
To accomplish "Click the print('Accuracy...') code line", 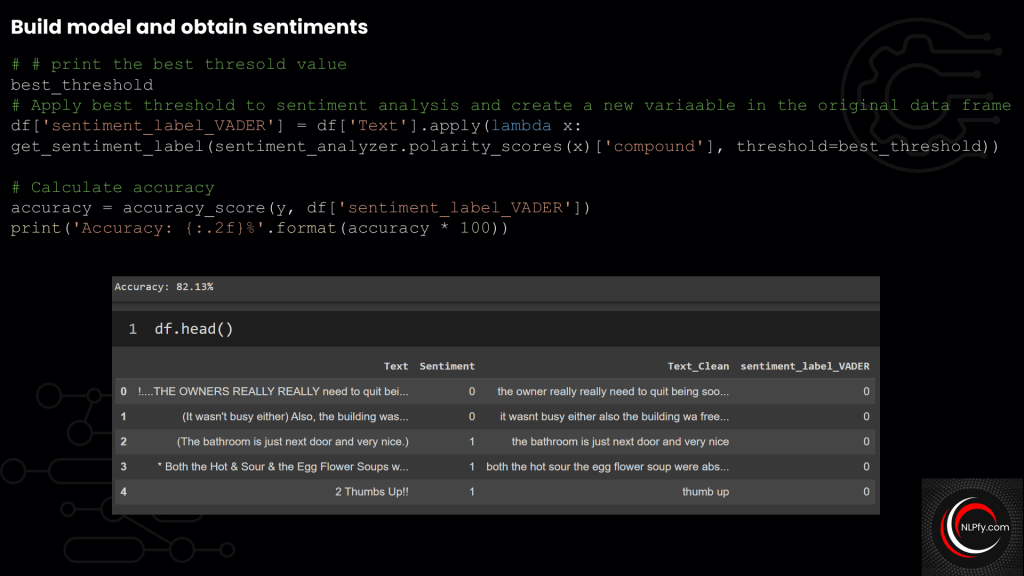I will 260,229.
